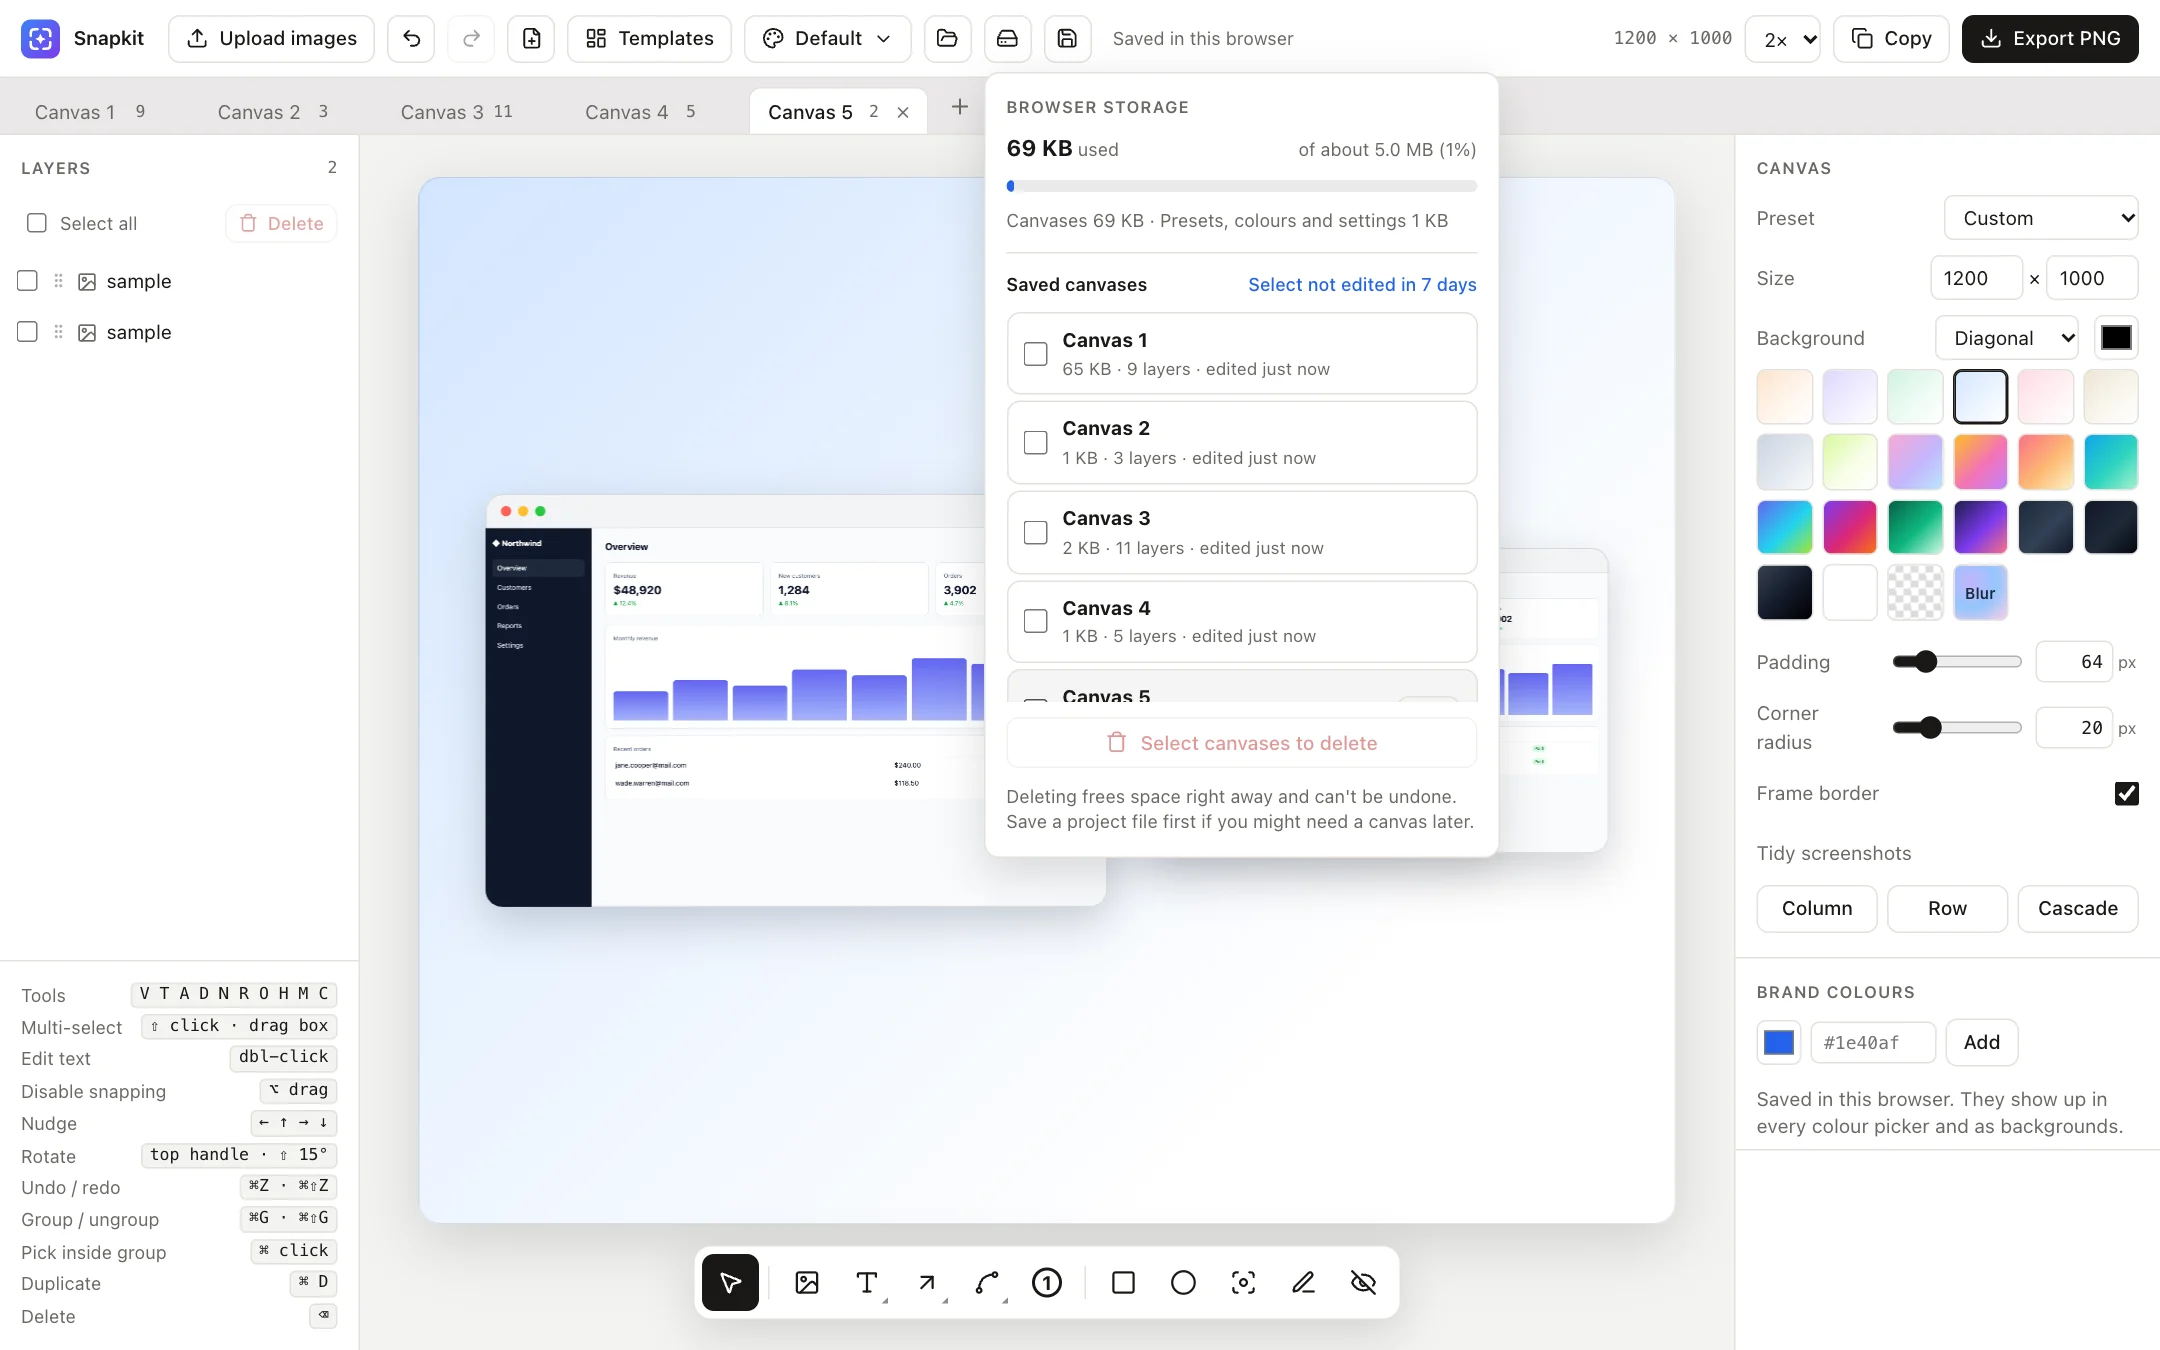Image resolution: width=2160 pixels, height=1350 pixels.
Task: Tick the Select all layers checkbox
Action: (x=37, y=223)
